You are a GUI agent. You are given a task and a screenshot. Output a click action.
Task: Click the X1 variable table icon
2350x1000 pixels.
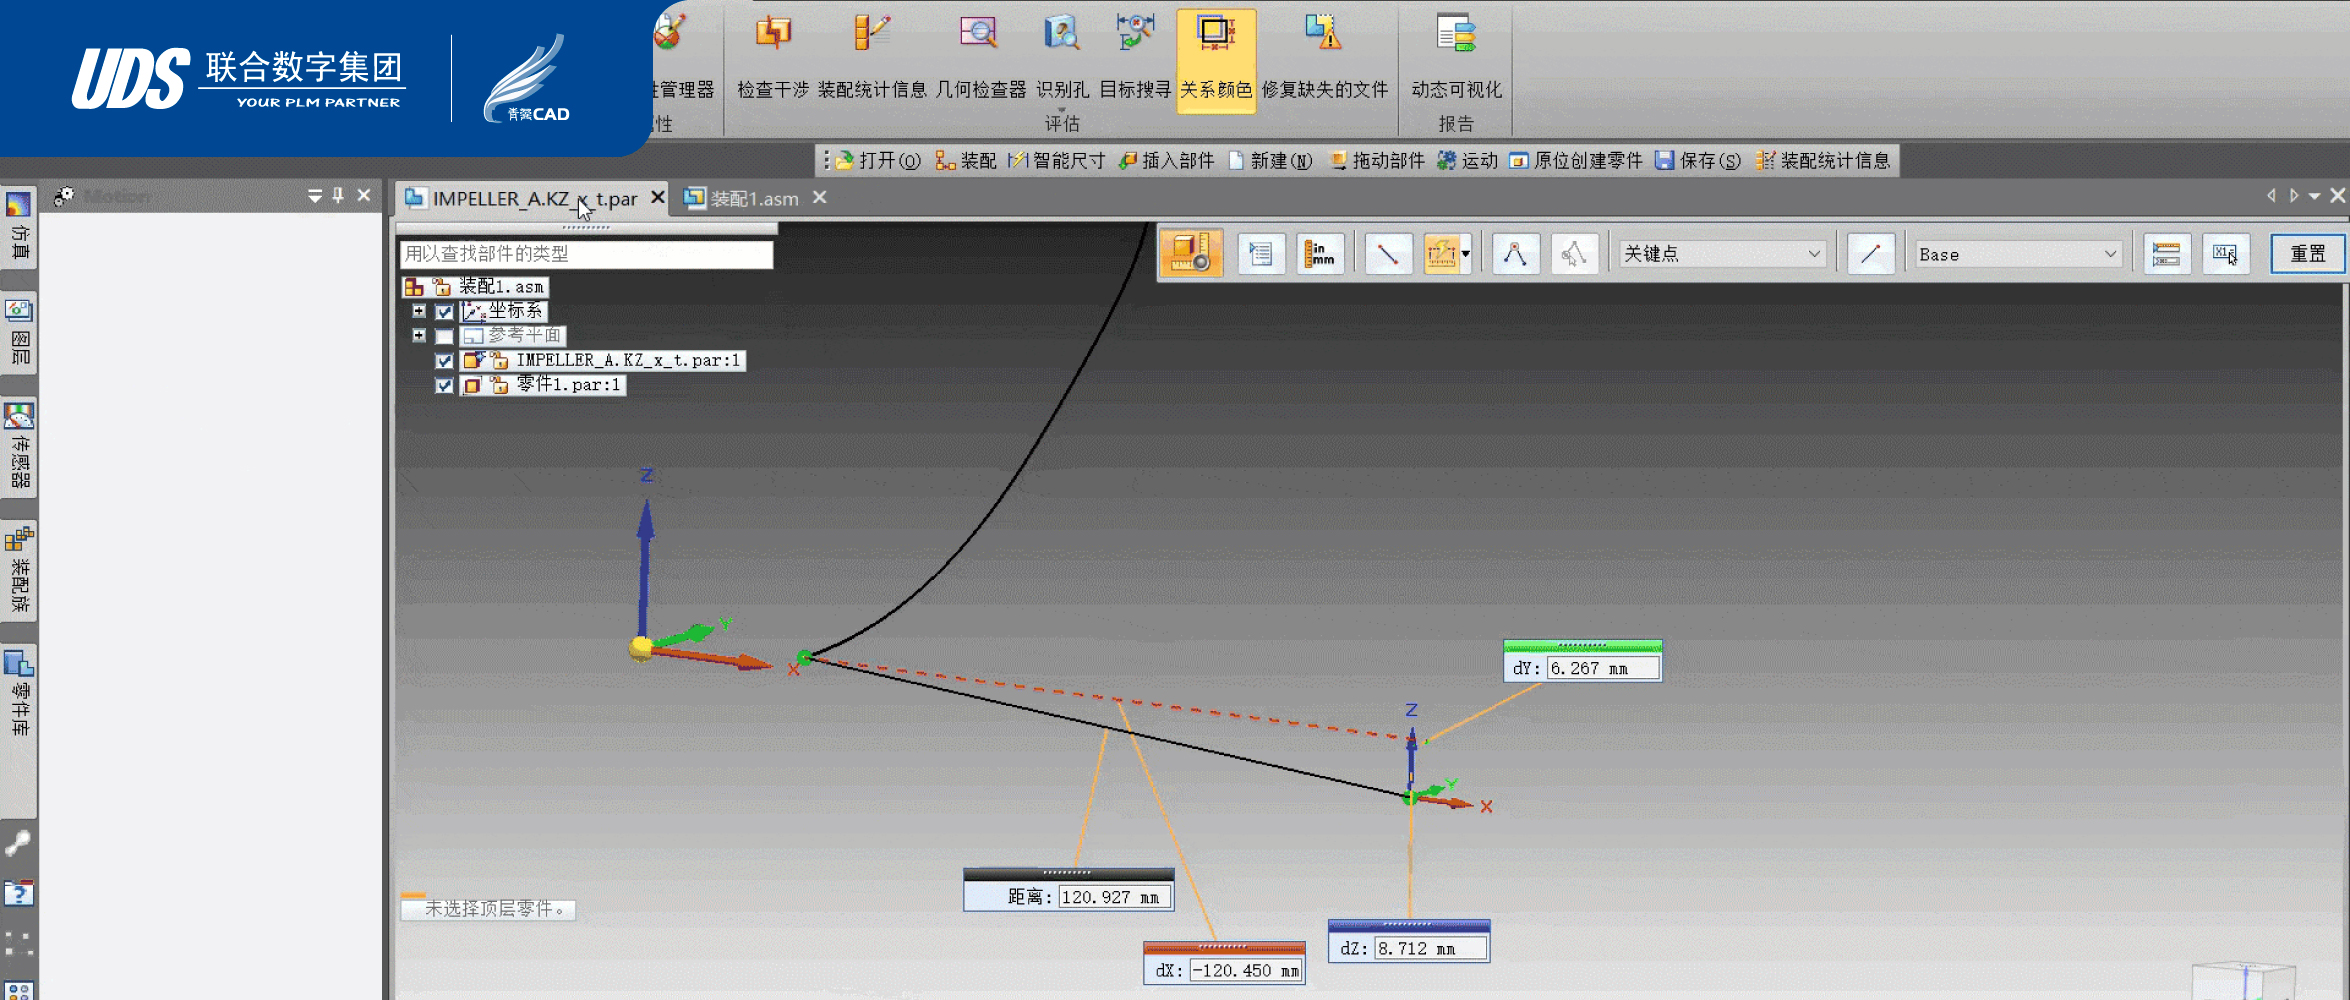(2226, 254)
